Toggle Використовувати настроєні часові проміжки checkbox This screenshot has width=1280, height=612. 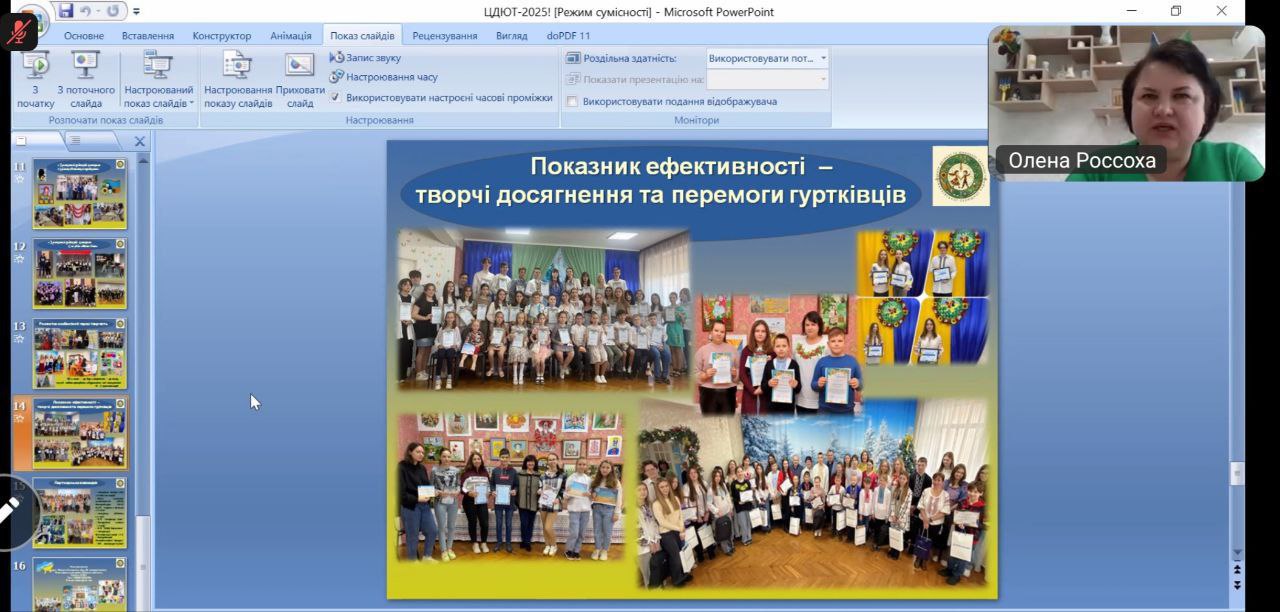click(336, 98)
